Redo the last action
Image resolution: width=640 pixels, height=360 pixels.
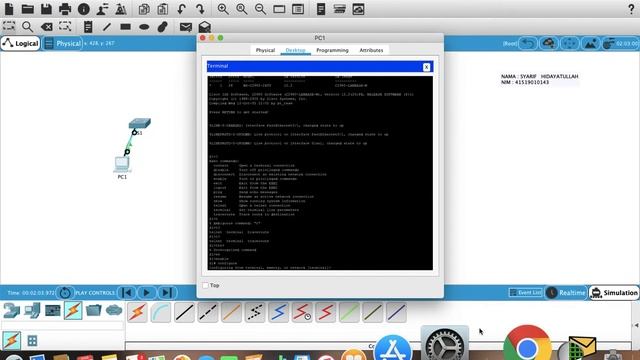click(x=200, y=9)
